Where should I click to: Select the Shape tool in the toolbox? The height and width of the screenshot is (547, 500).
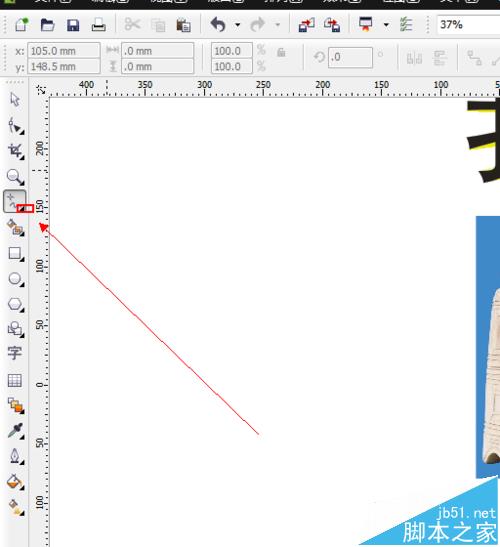point(15,126)
